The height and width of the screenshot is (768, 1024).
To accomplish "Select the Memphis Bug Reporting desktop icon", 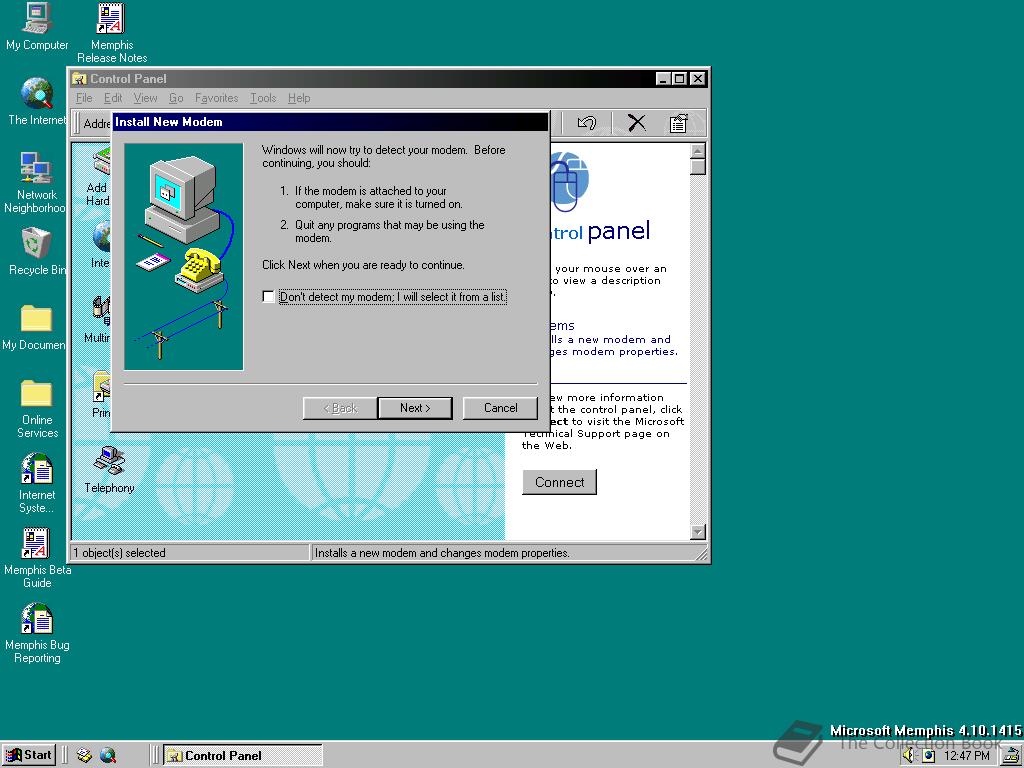I will tap(37, 633).
